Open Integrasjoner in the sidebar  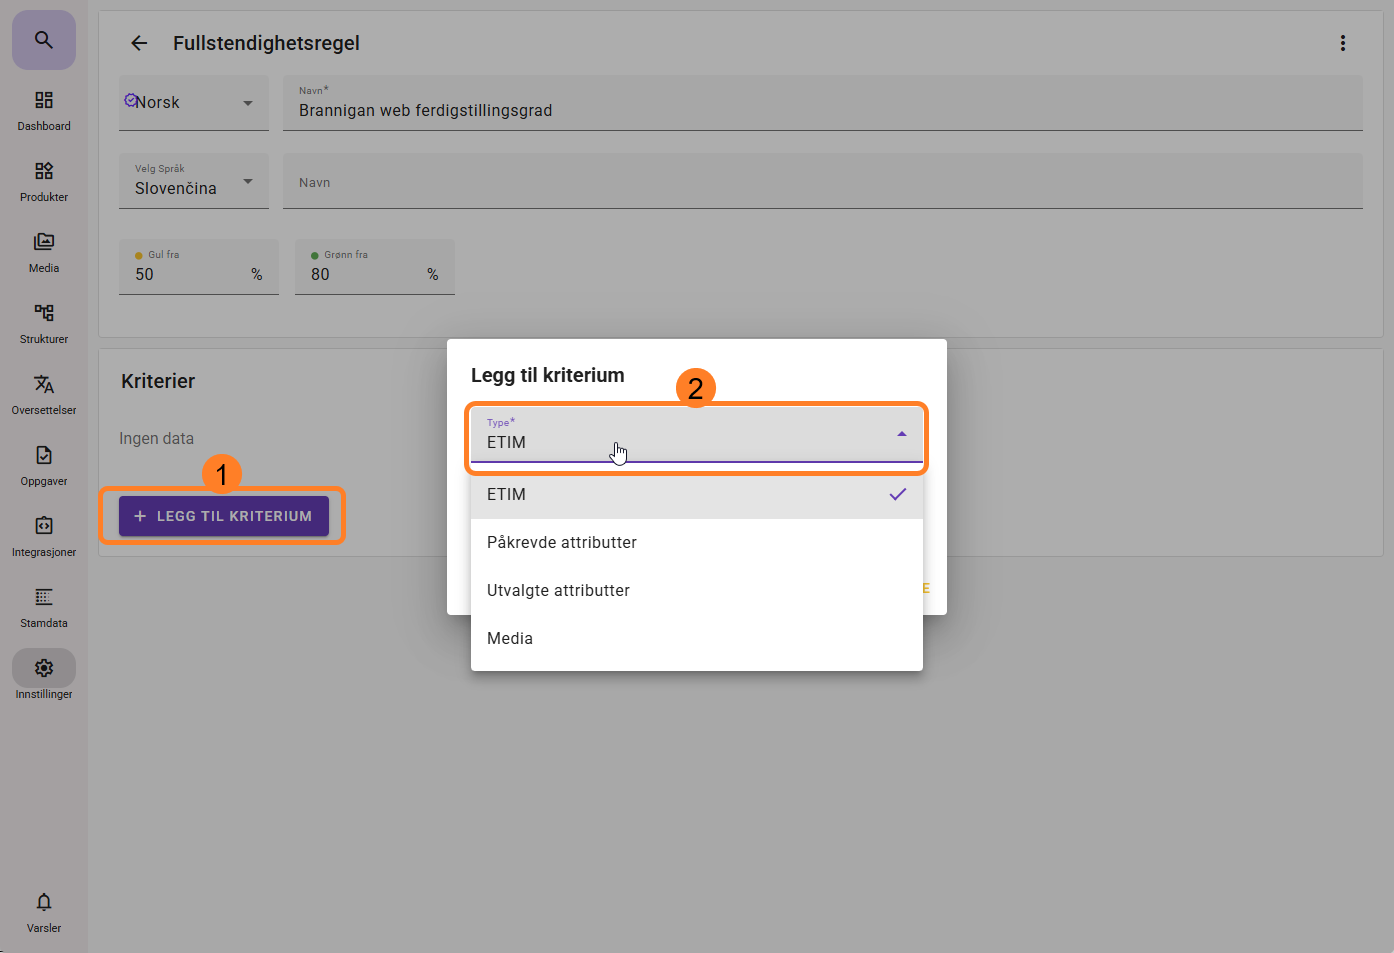44,537
